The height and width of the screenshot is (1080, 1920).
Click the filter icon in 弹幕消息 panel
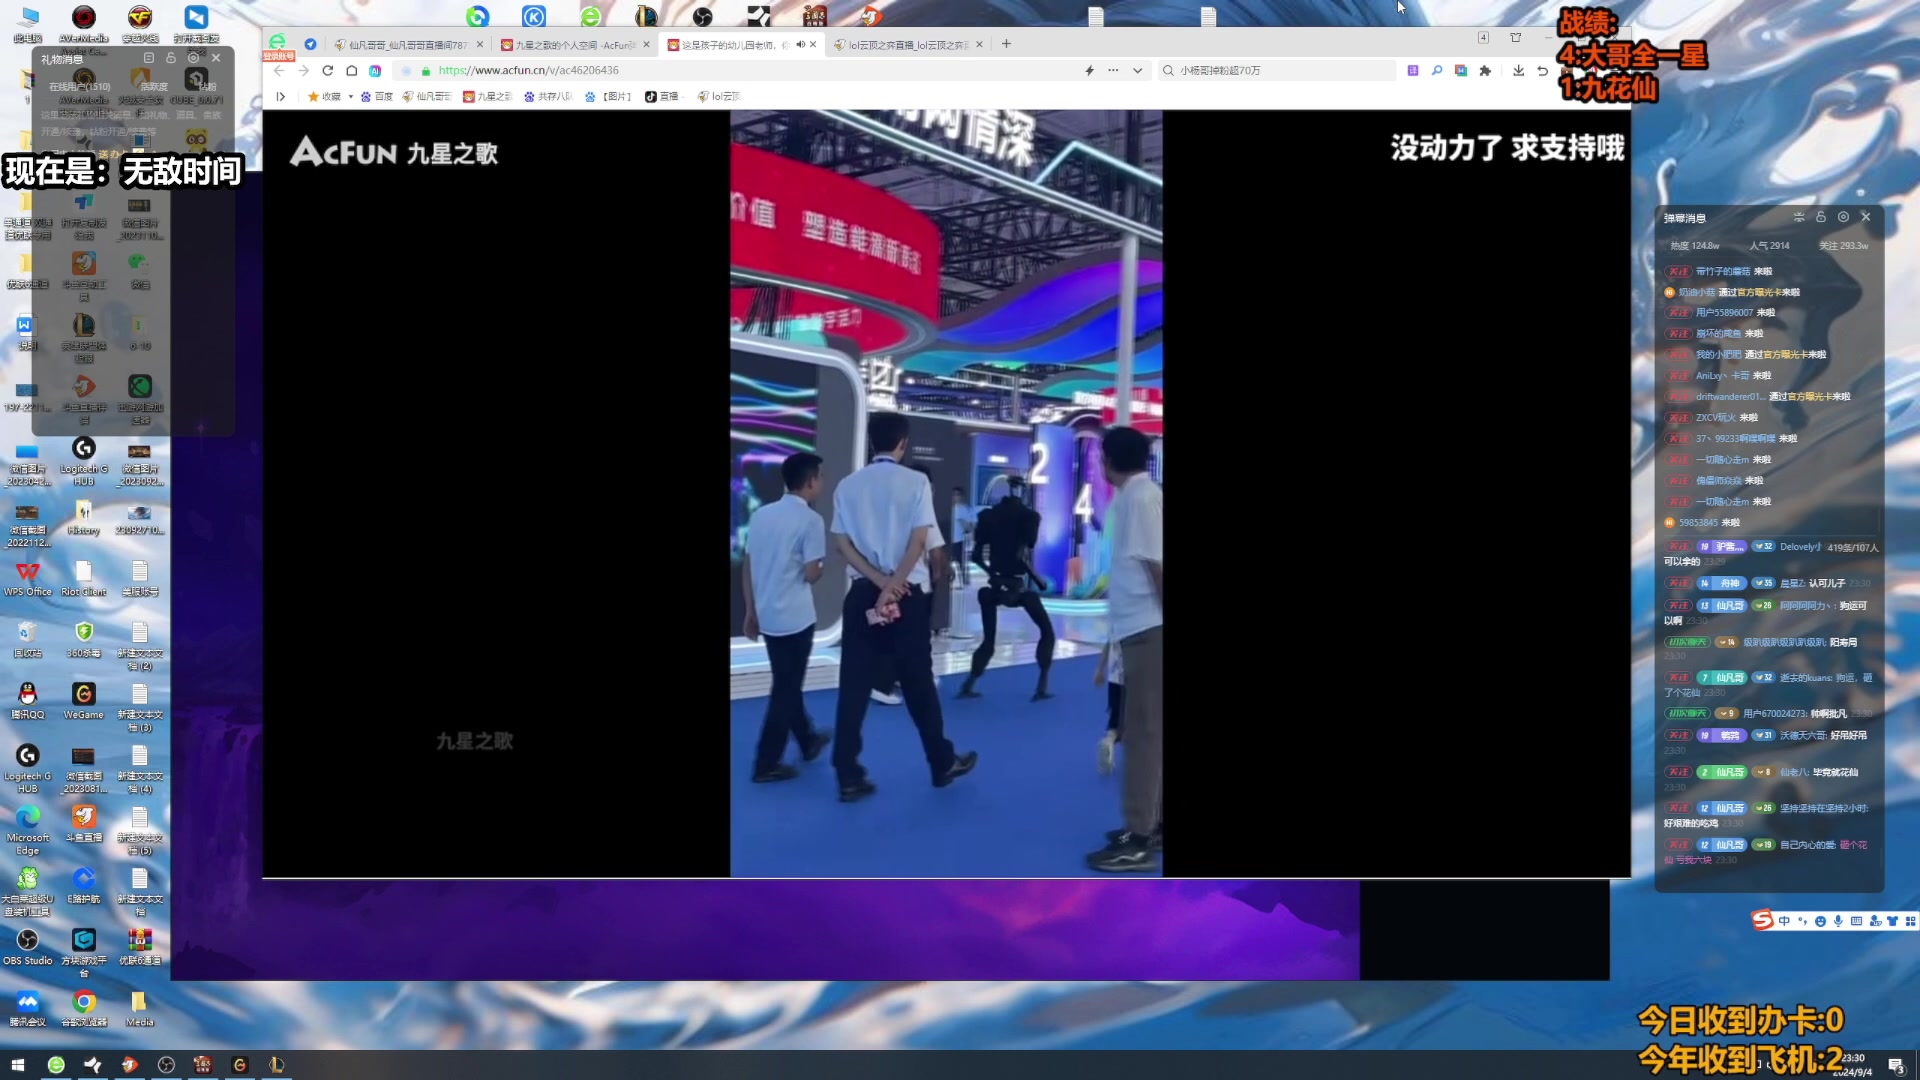[x=1799, y=217]
